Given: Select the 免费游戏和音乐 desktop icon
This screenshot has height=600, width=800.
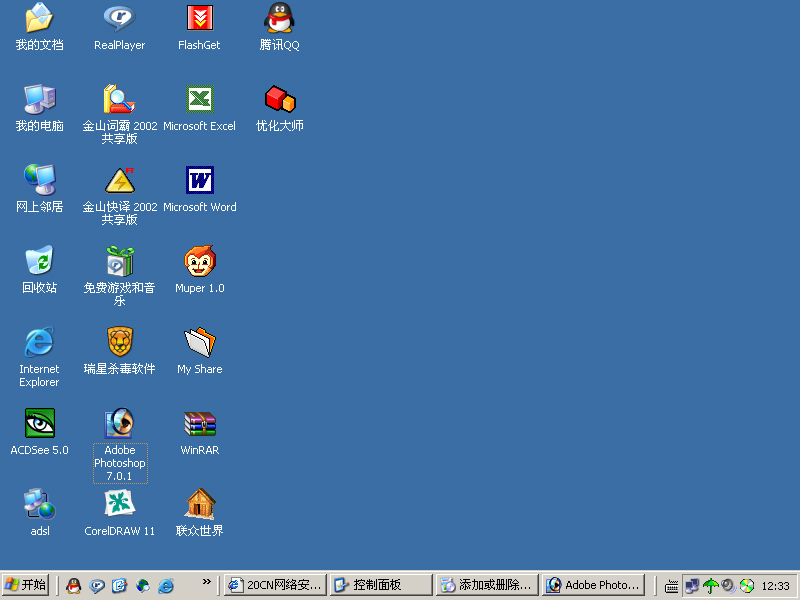Looking at the screenshot, I should 119,261.
